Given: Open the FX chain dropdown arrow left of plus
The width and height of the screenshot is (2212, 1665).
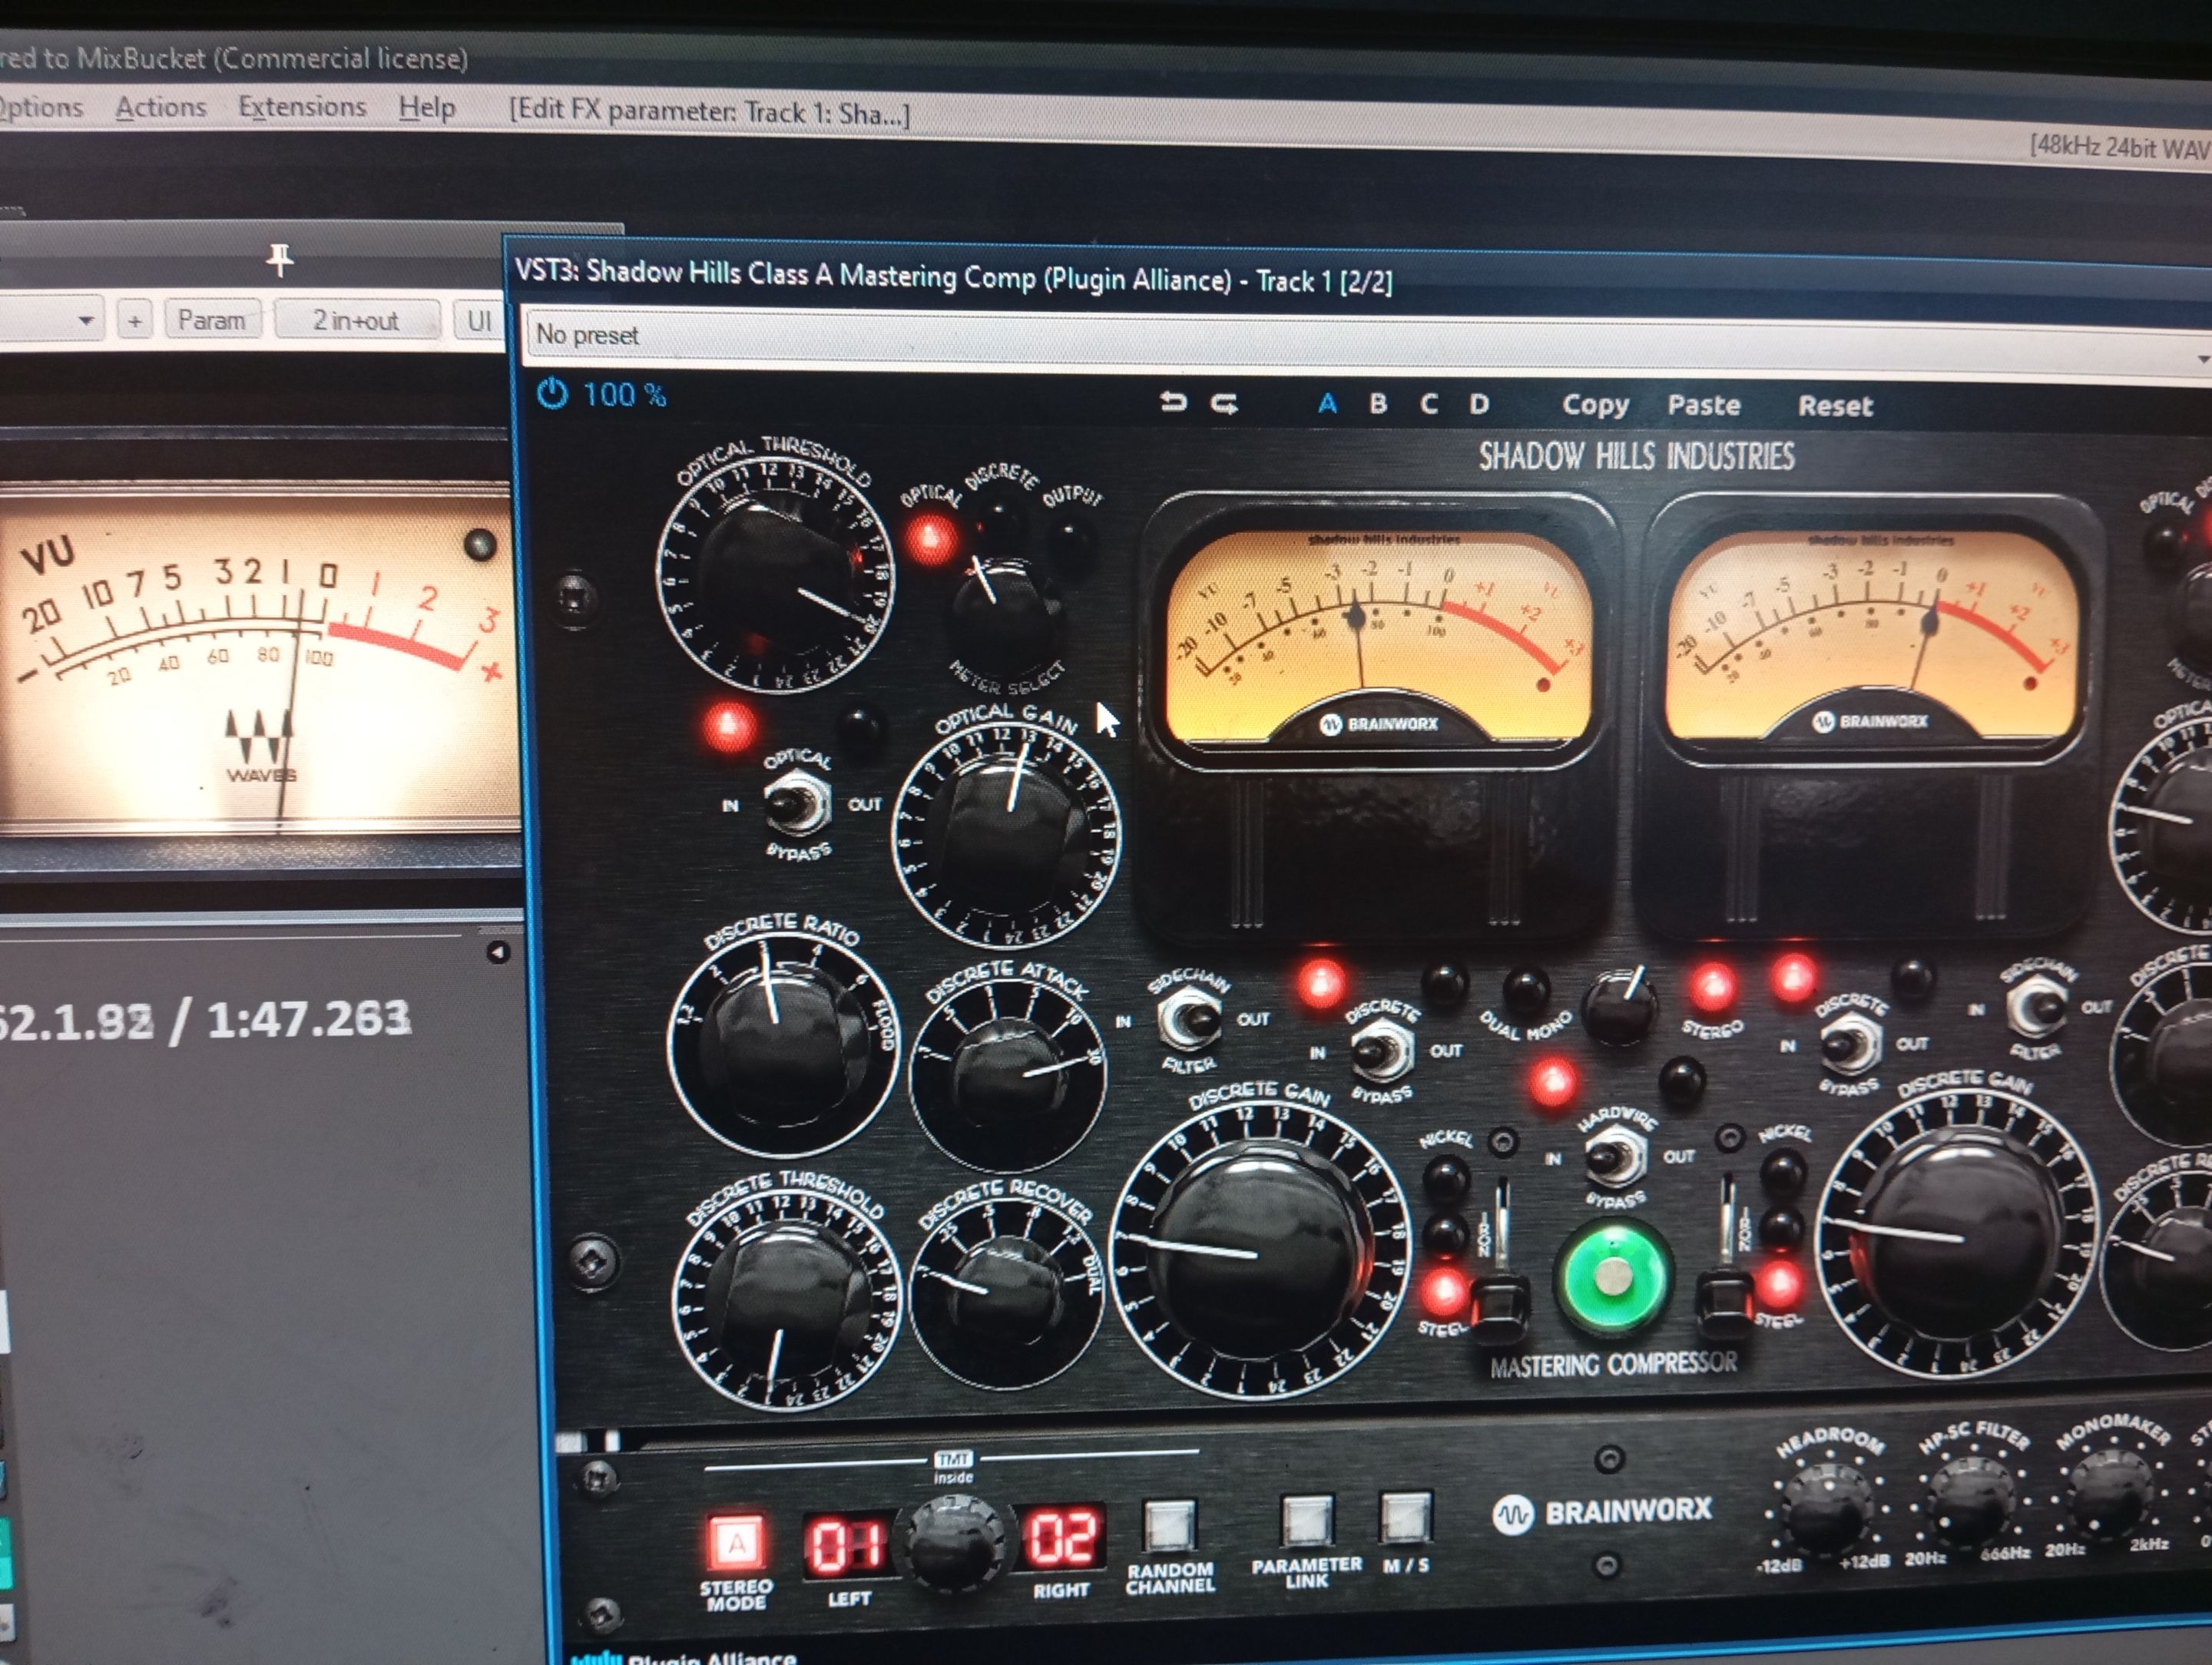Looking at the screenshot, I should pyautogui.click(x=86, y=320).
